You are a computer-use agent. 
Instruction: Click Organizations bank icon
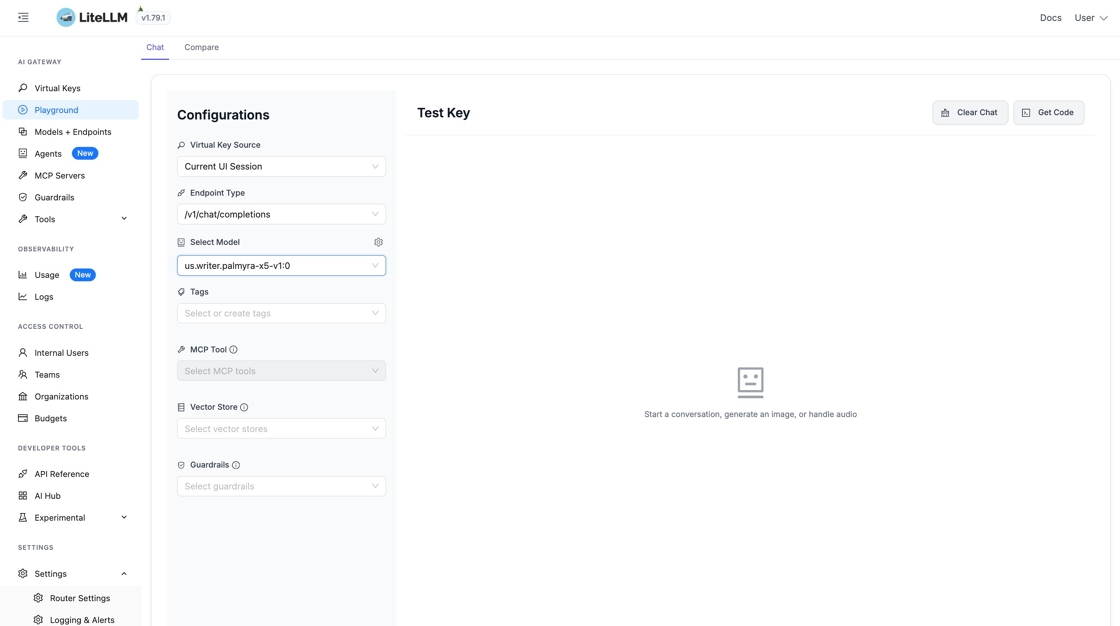[x=23, y=396]
